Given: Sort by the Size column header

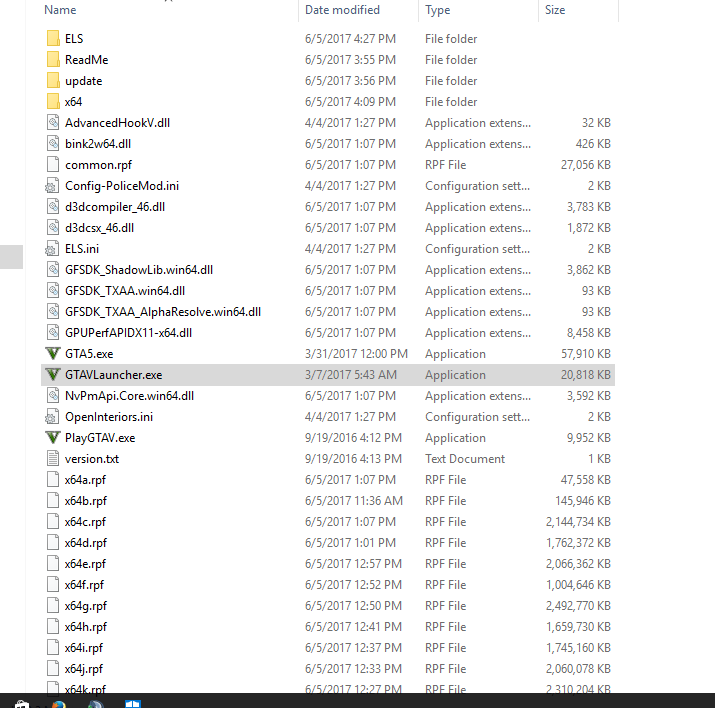Looking at the screenshot, I should (x=555, y=10).
